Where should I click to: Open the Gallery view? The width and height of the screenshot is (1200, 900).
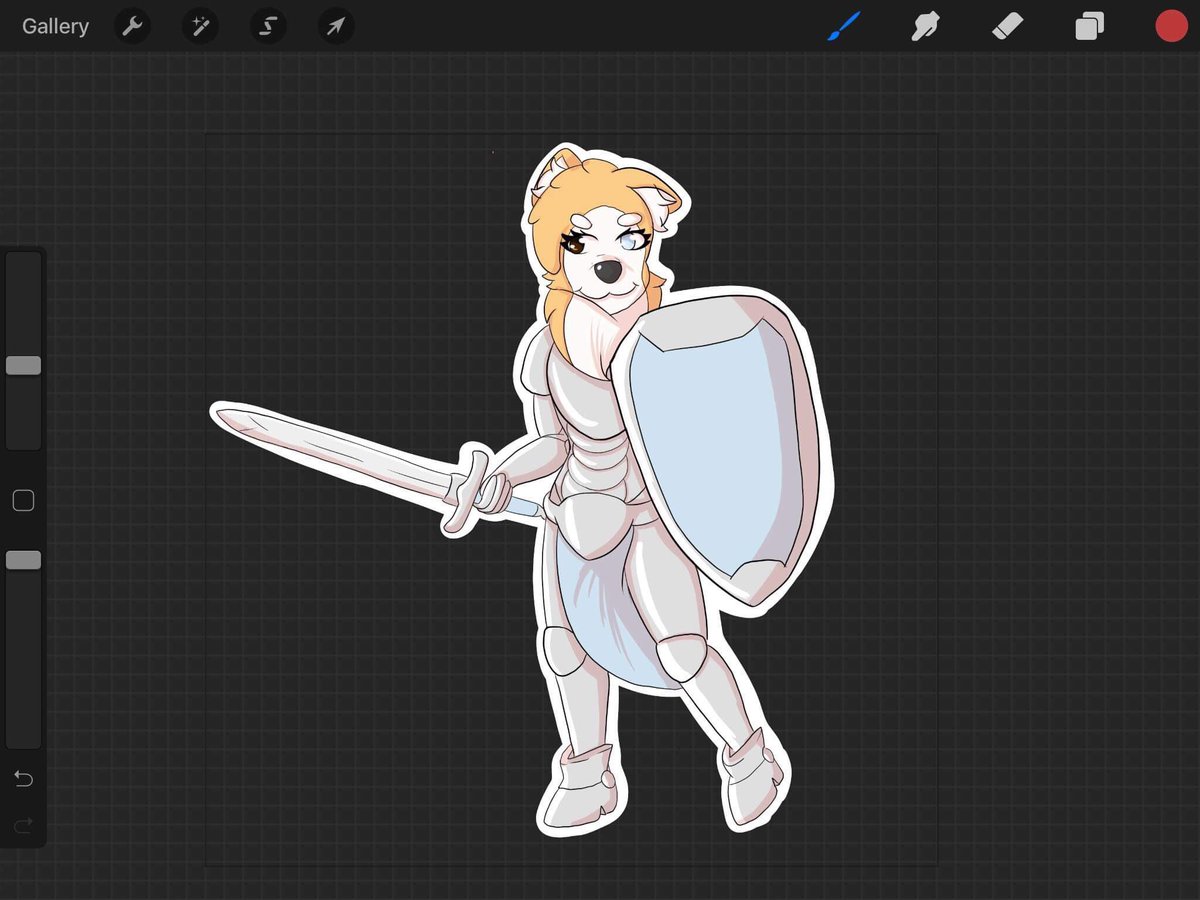[55, 26]
